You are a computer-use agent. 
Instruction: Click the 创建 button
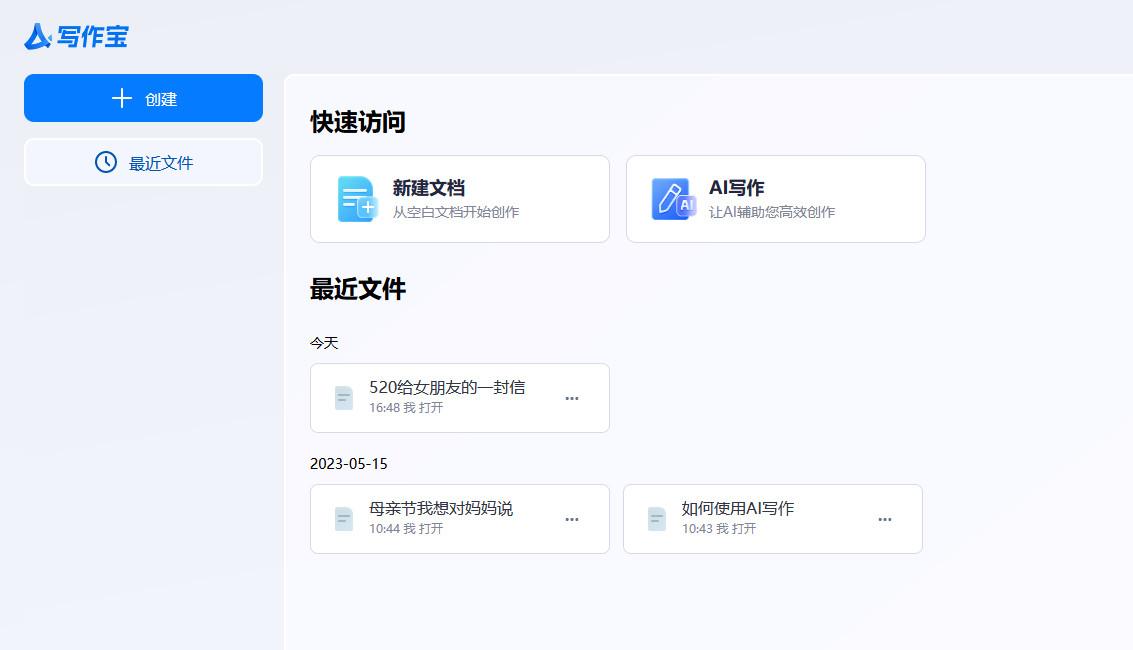coord(143,98)
